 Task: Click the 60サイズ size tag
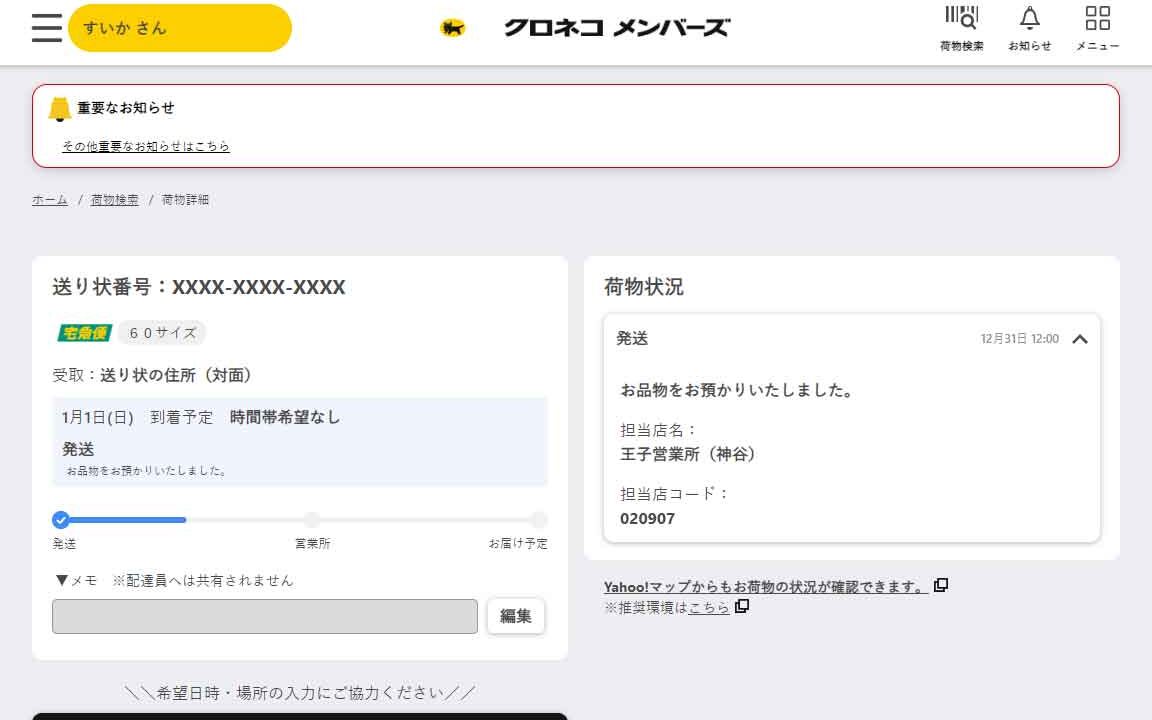162,333
